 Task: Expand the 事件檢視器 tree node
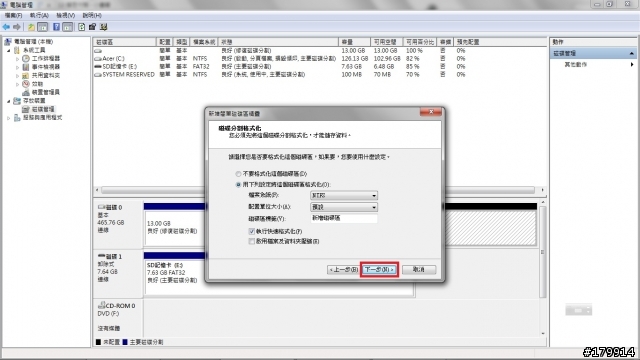18,67
